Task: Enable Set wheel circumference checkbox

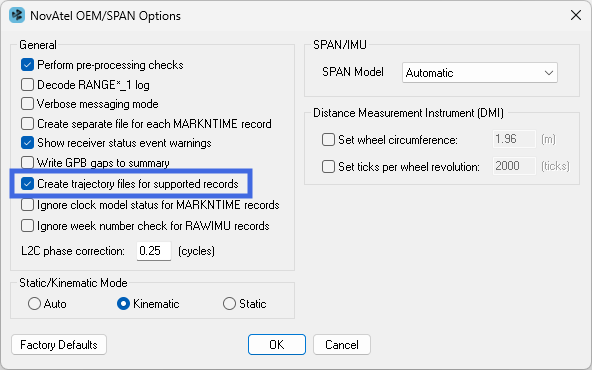Action: 328,139
